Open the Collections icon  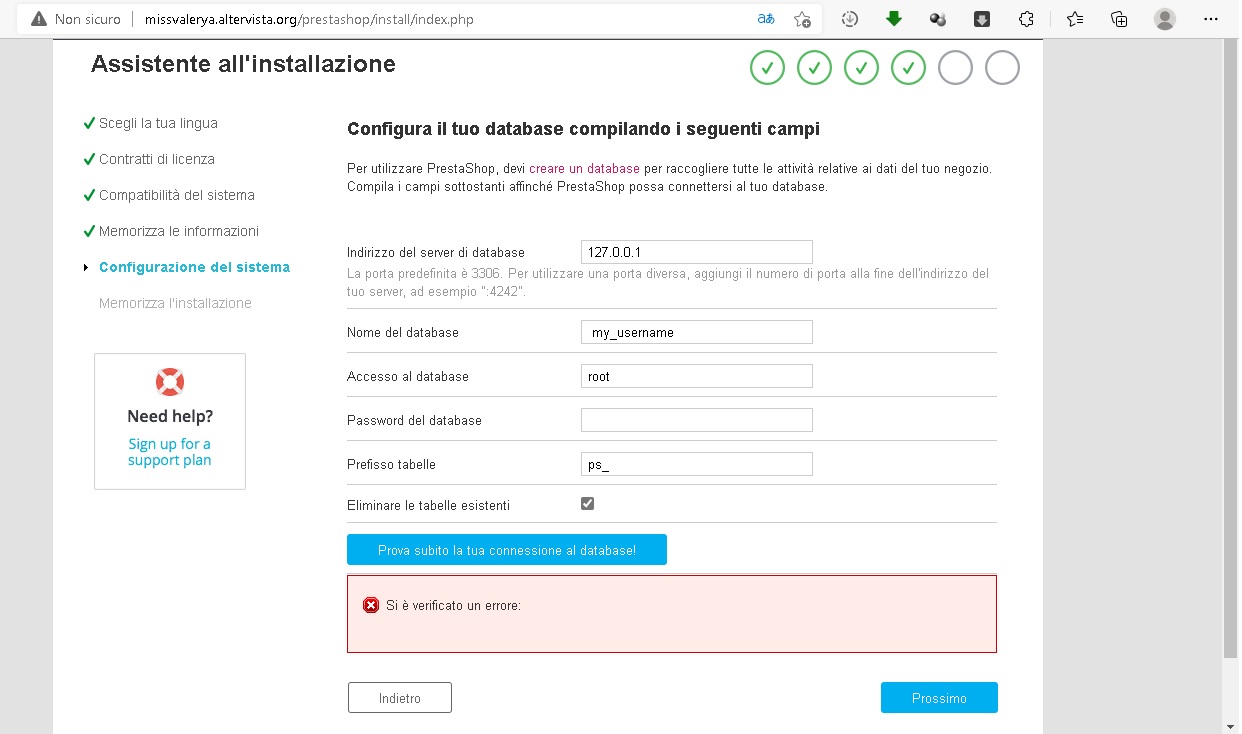pos(1120,19)
